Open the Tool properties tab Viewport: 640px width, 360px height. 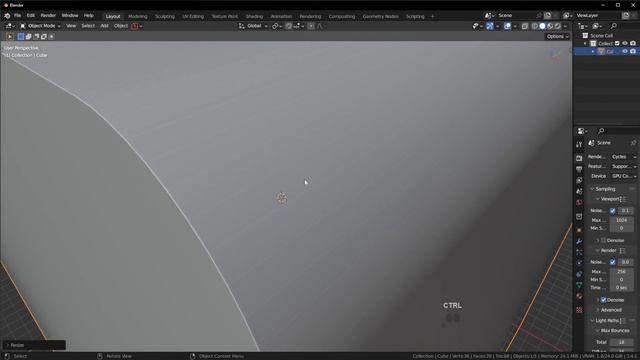(579, 145)
